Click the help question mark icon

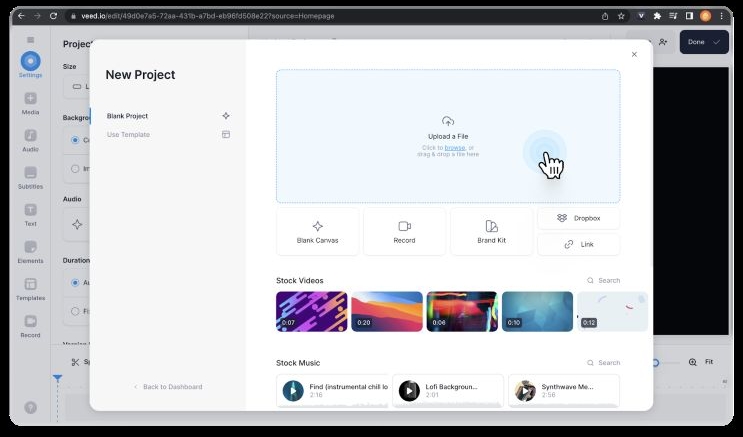30,408
